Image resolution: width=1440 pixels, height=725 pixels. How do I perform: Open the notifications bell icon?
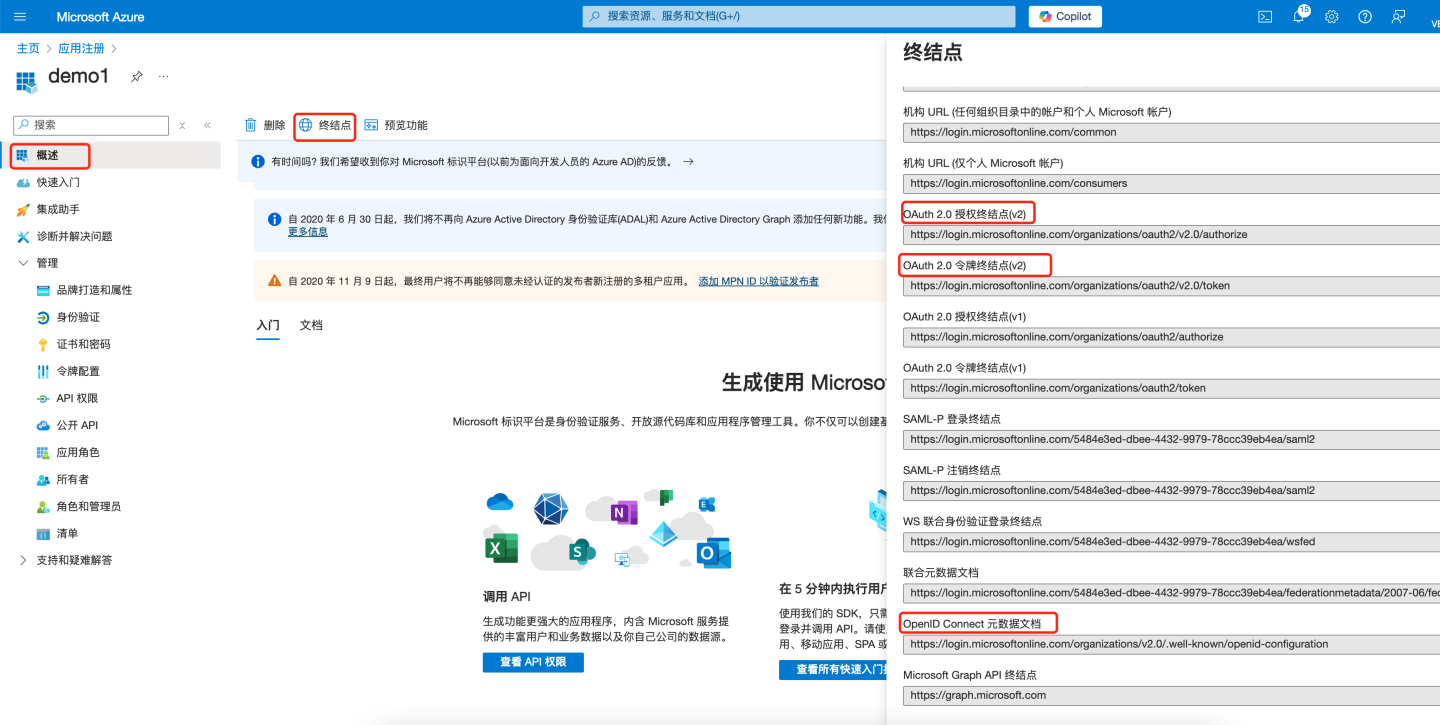pos(1299,17)
